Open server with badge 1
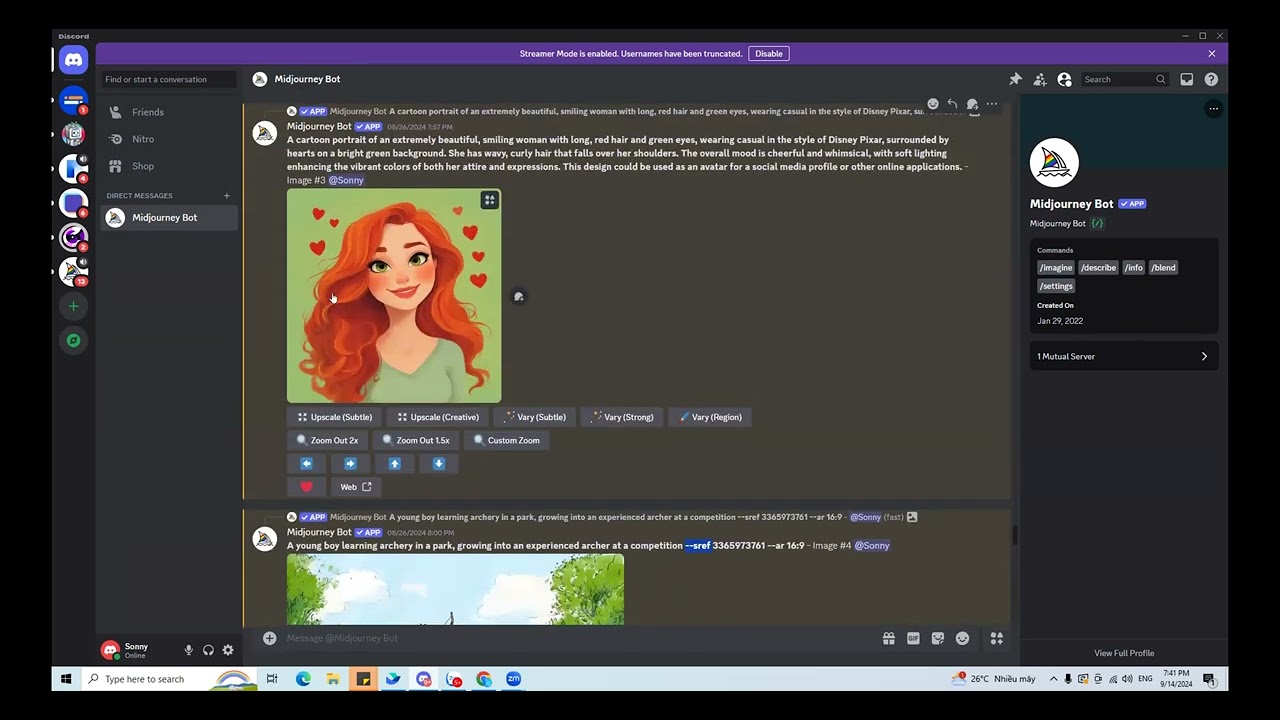Viewport: 1280px width, 720px height. point(73,100)
